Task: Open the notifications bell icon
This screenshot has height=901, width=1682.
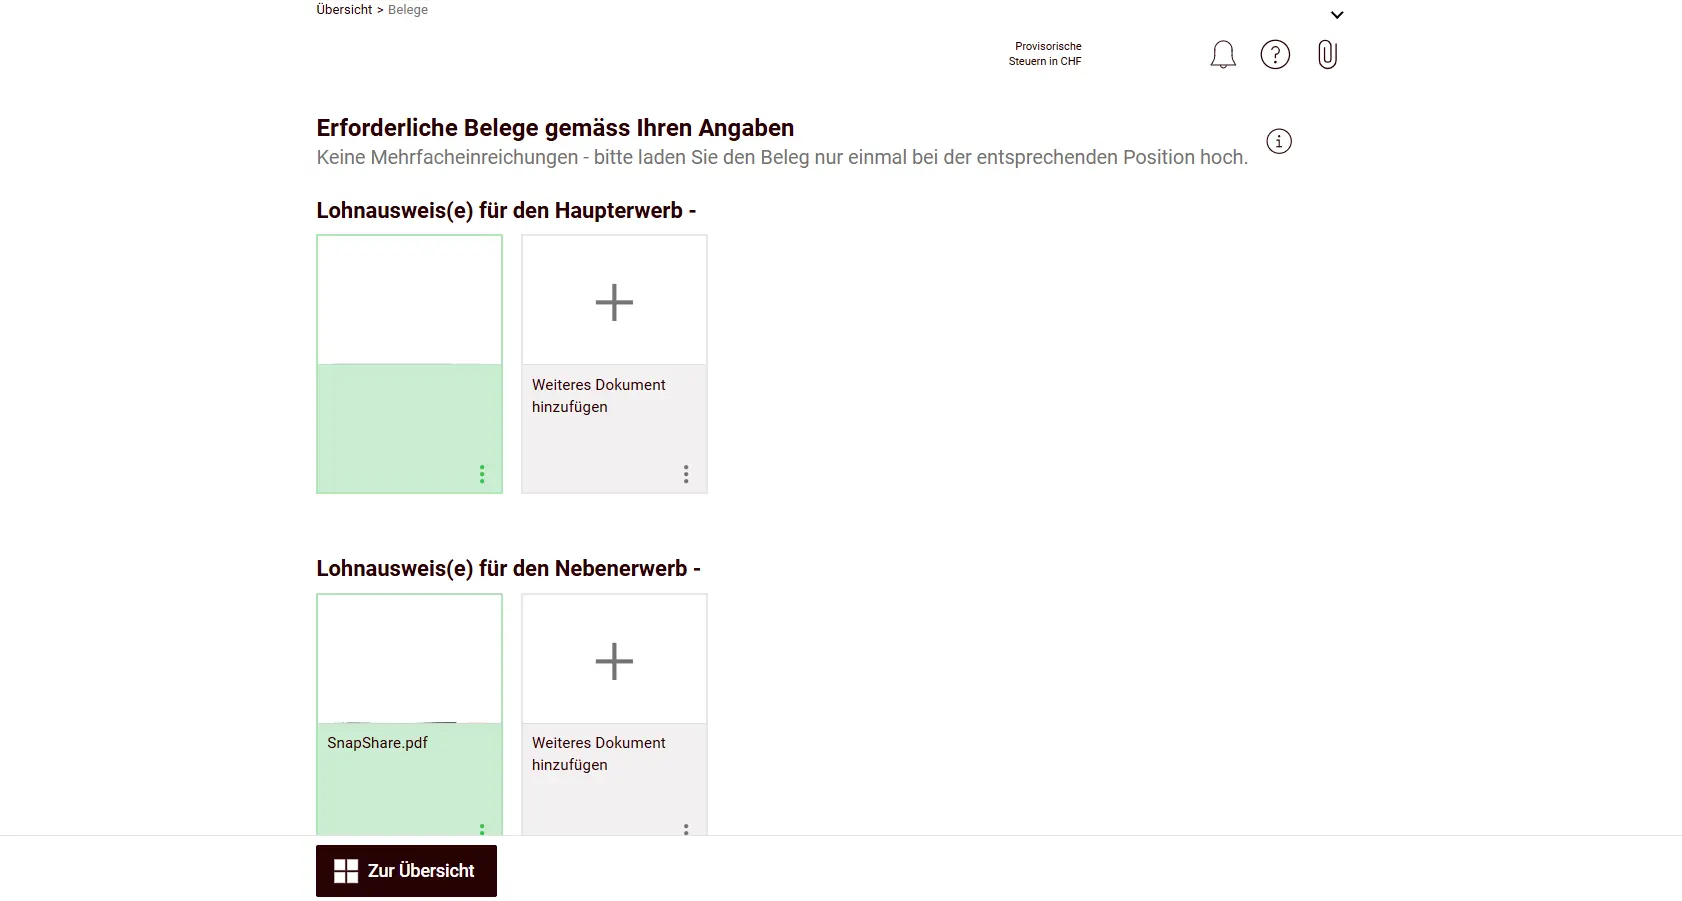Action: 1222,55
